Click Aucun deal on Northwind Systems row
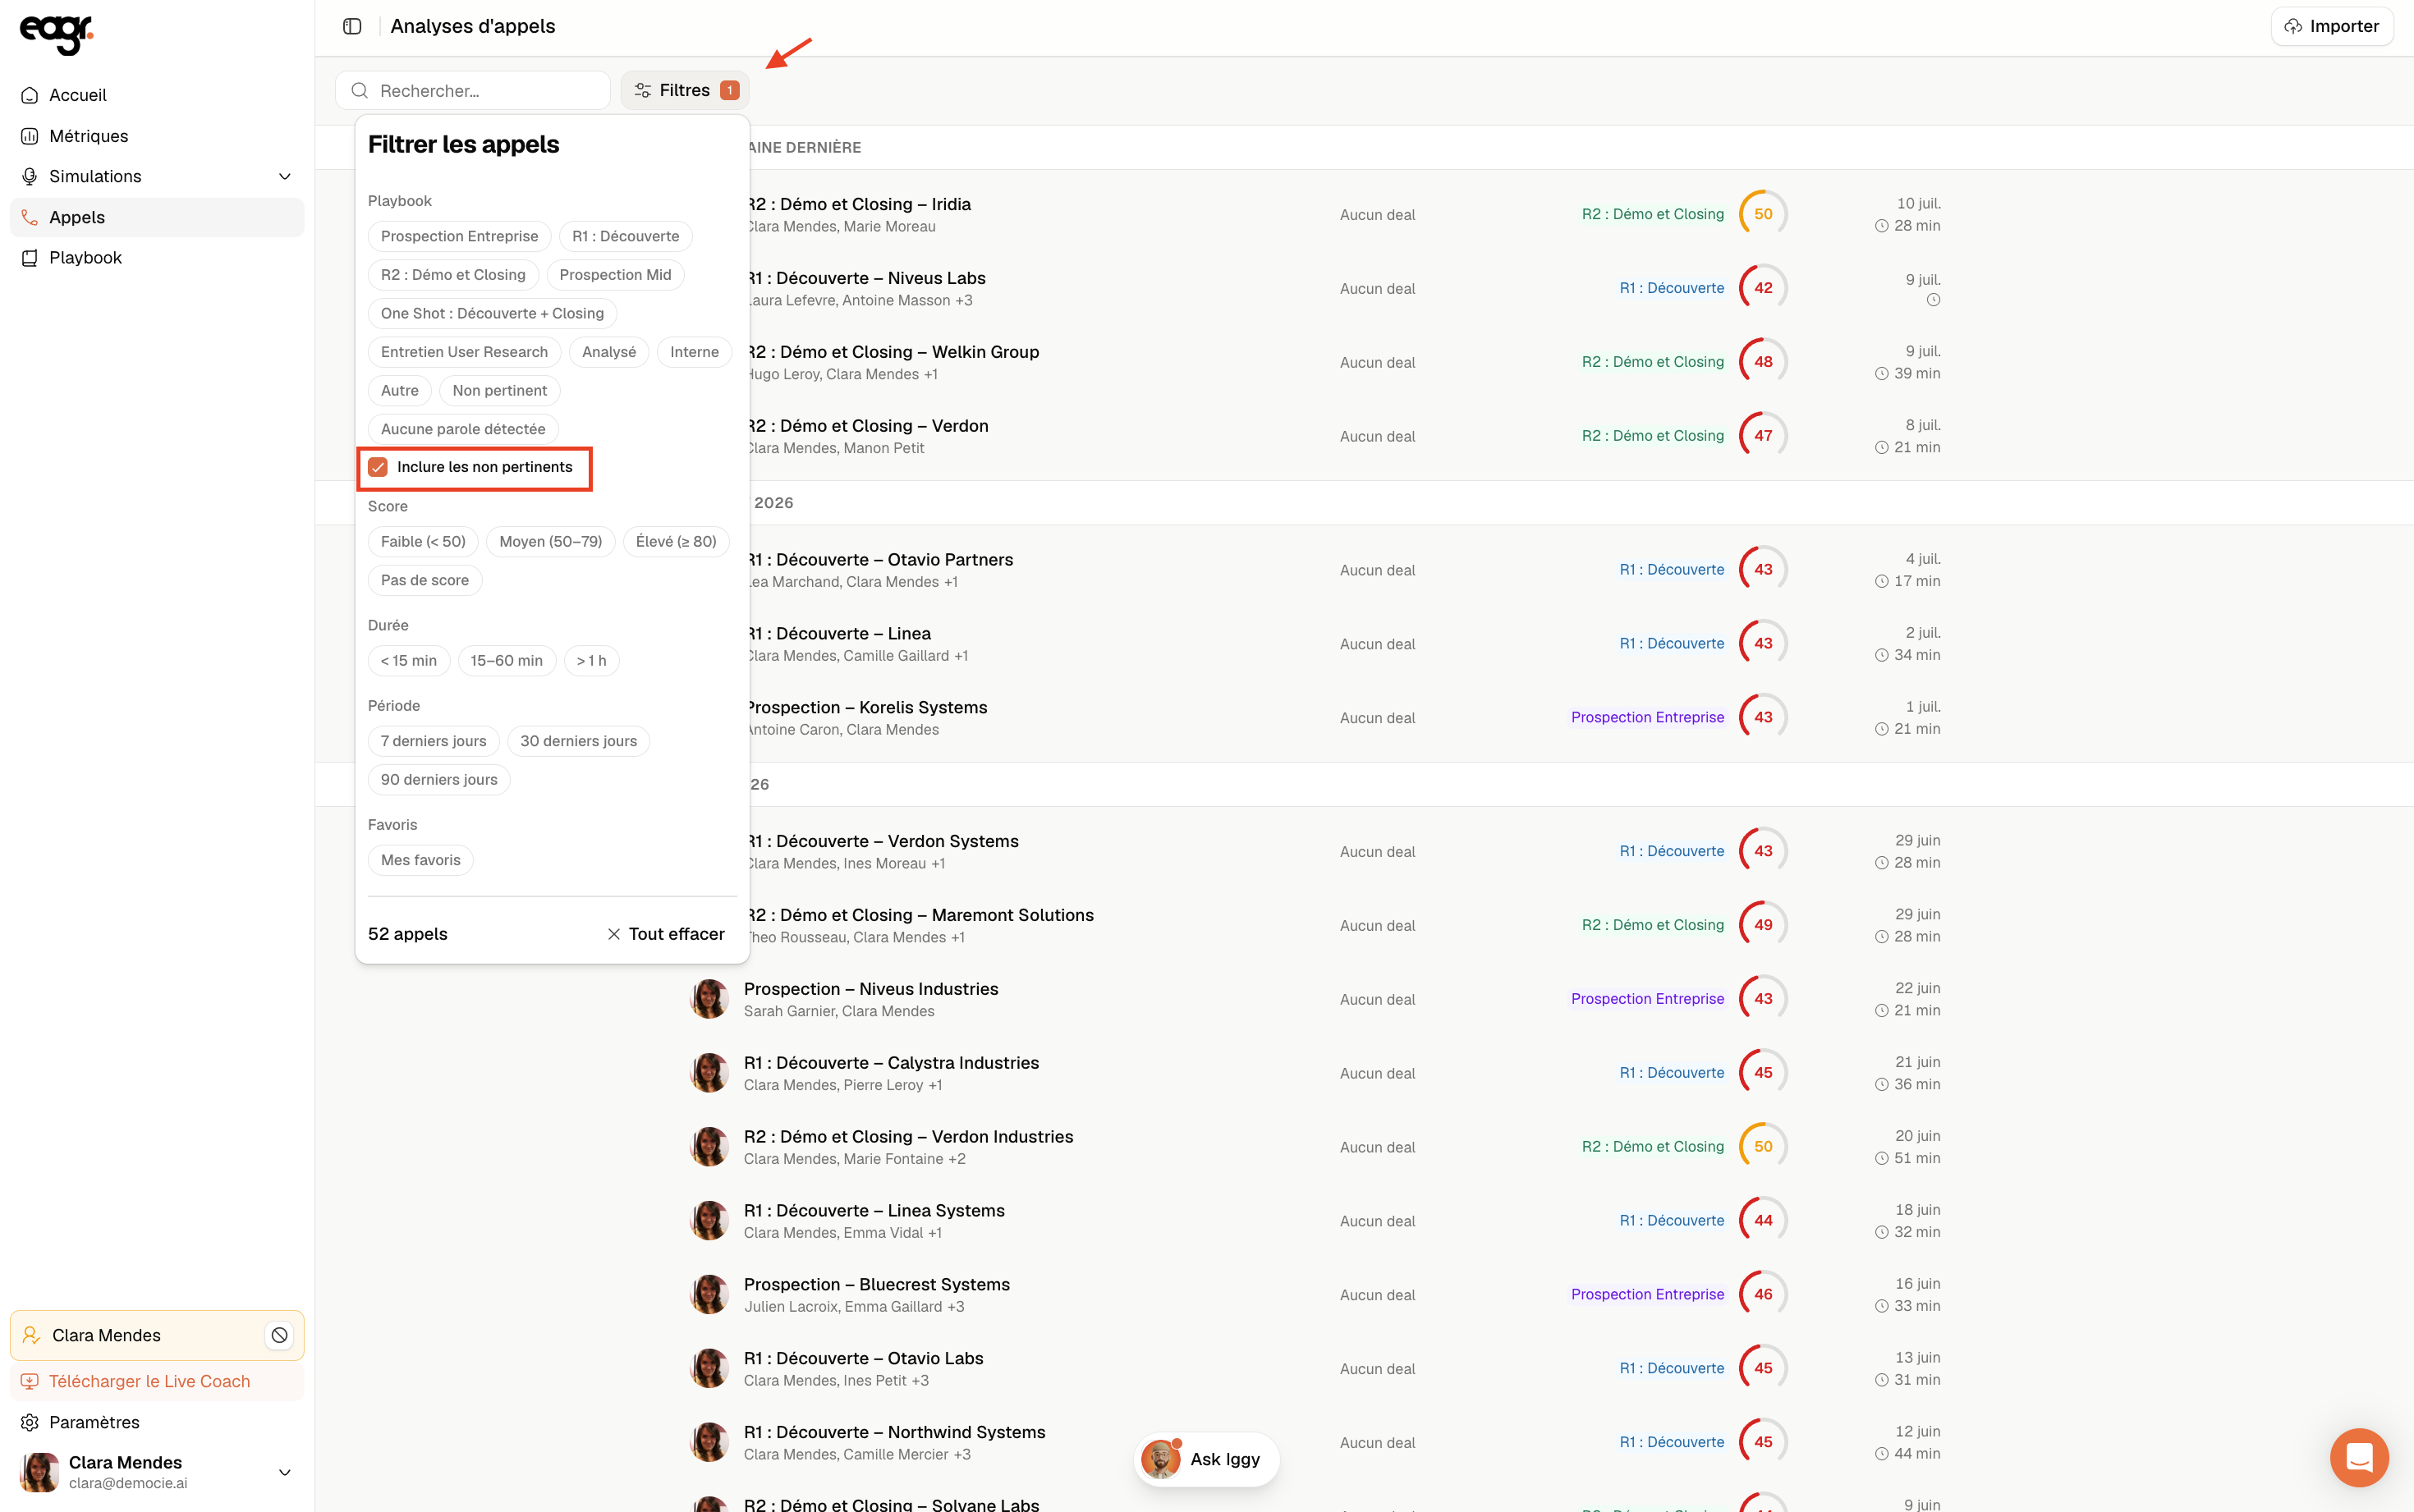 [1377, 1443]
